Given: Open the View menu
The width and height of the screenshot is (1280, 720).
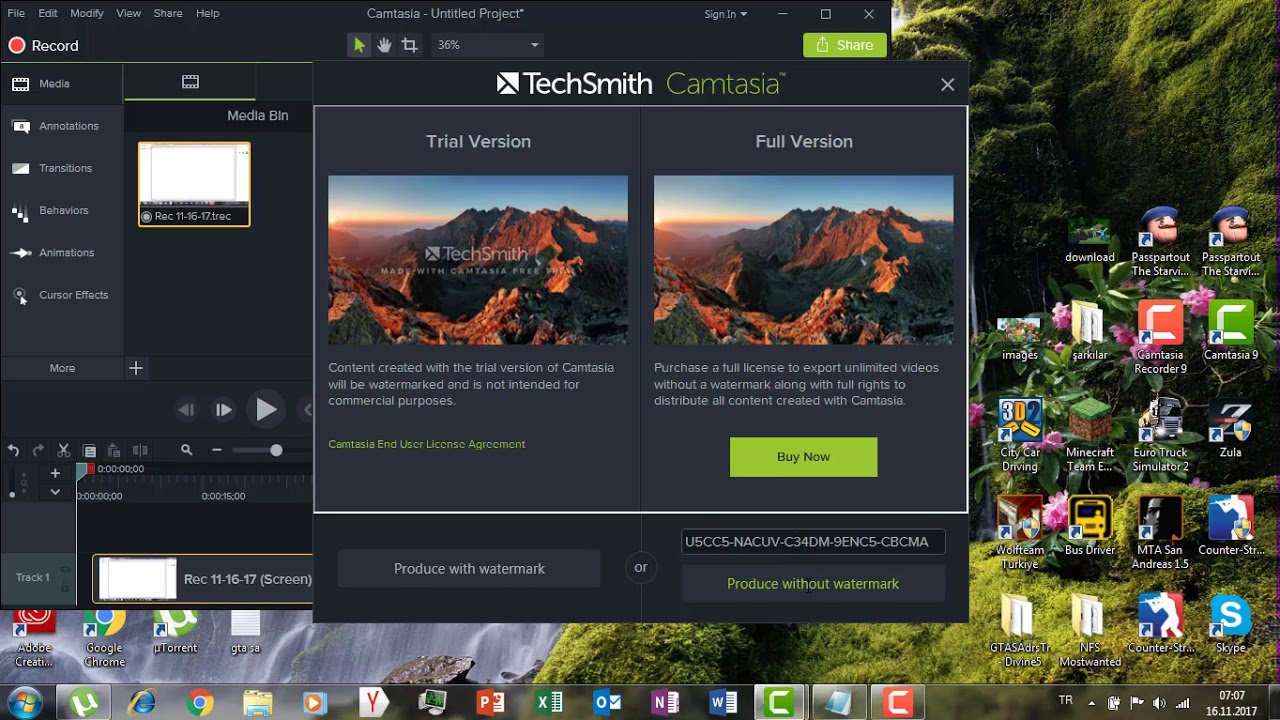Looking at the screenshot, I should (x=128, y=13).
